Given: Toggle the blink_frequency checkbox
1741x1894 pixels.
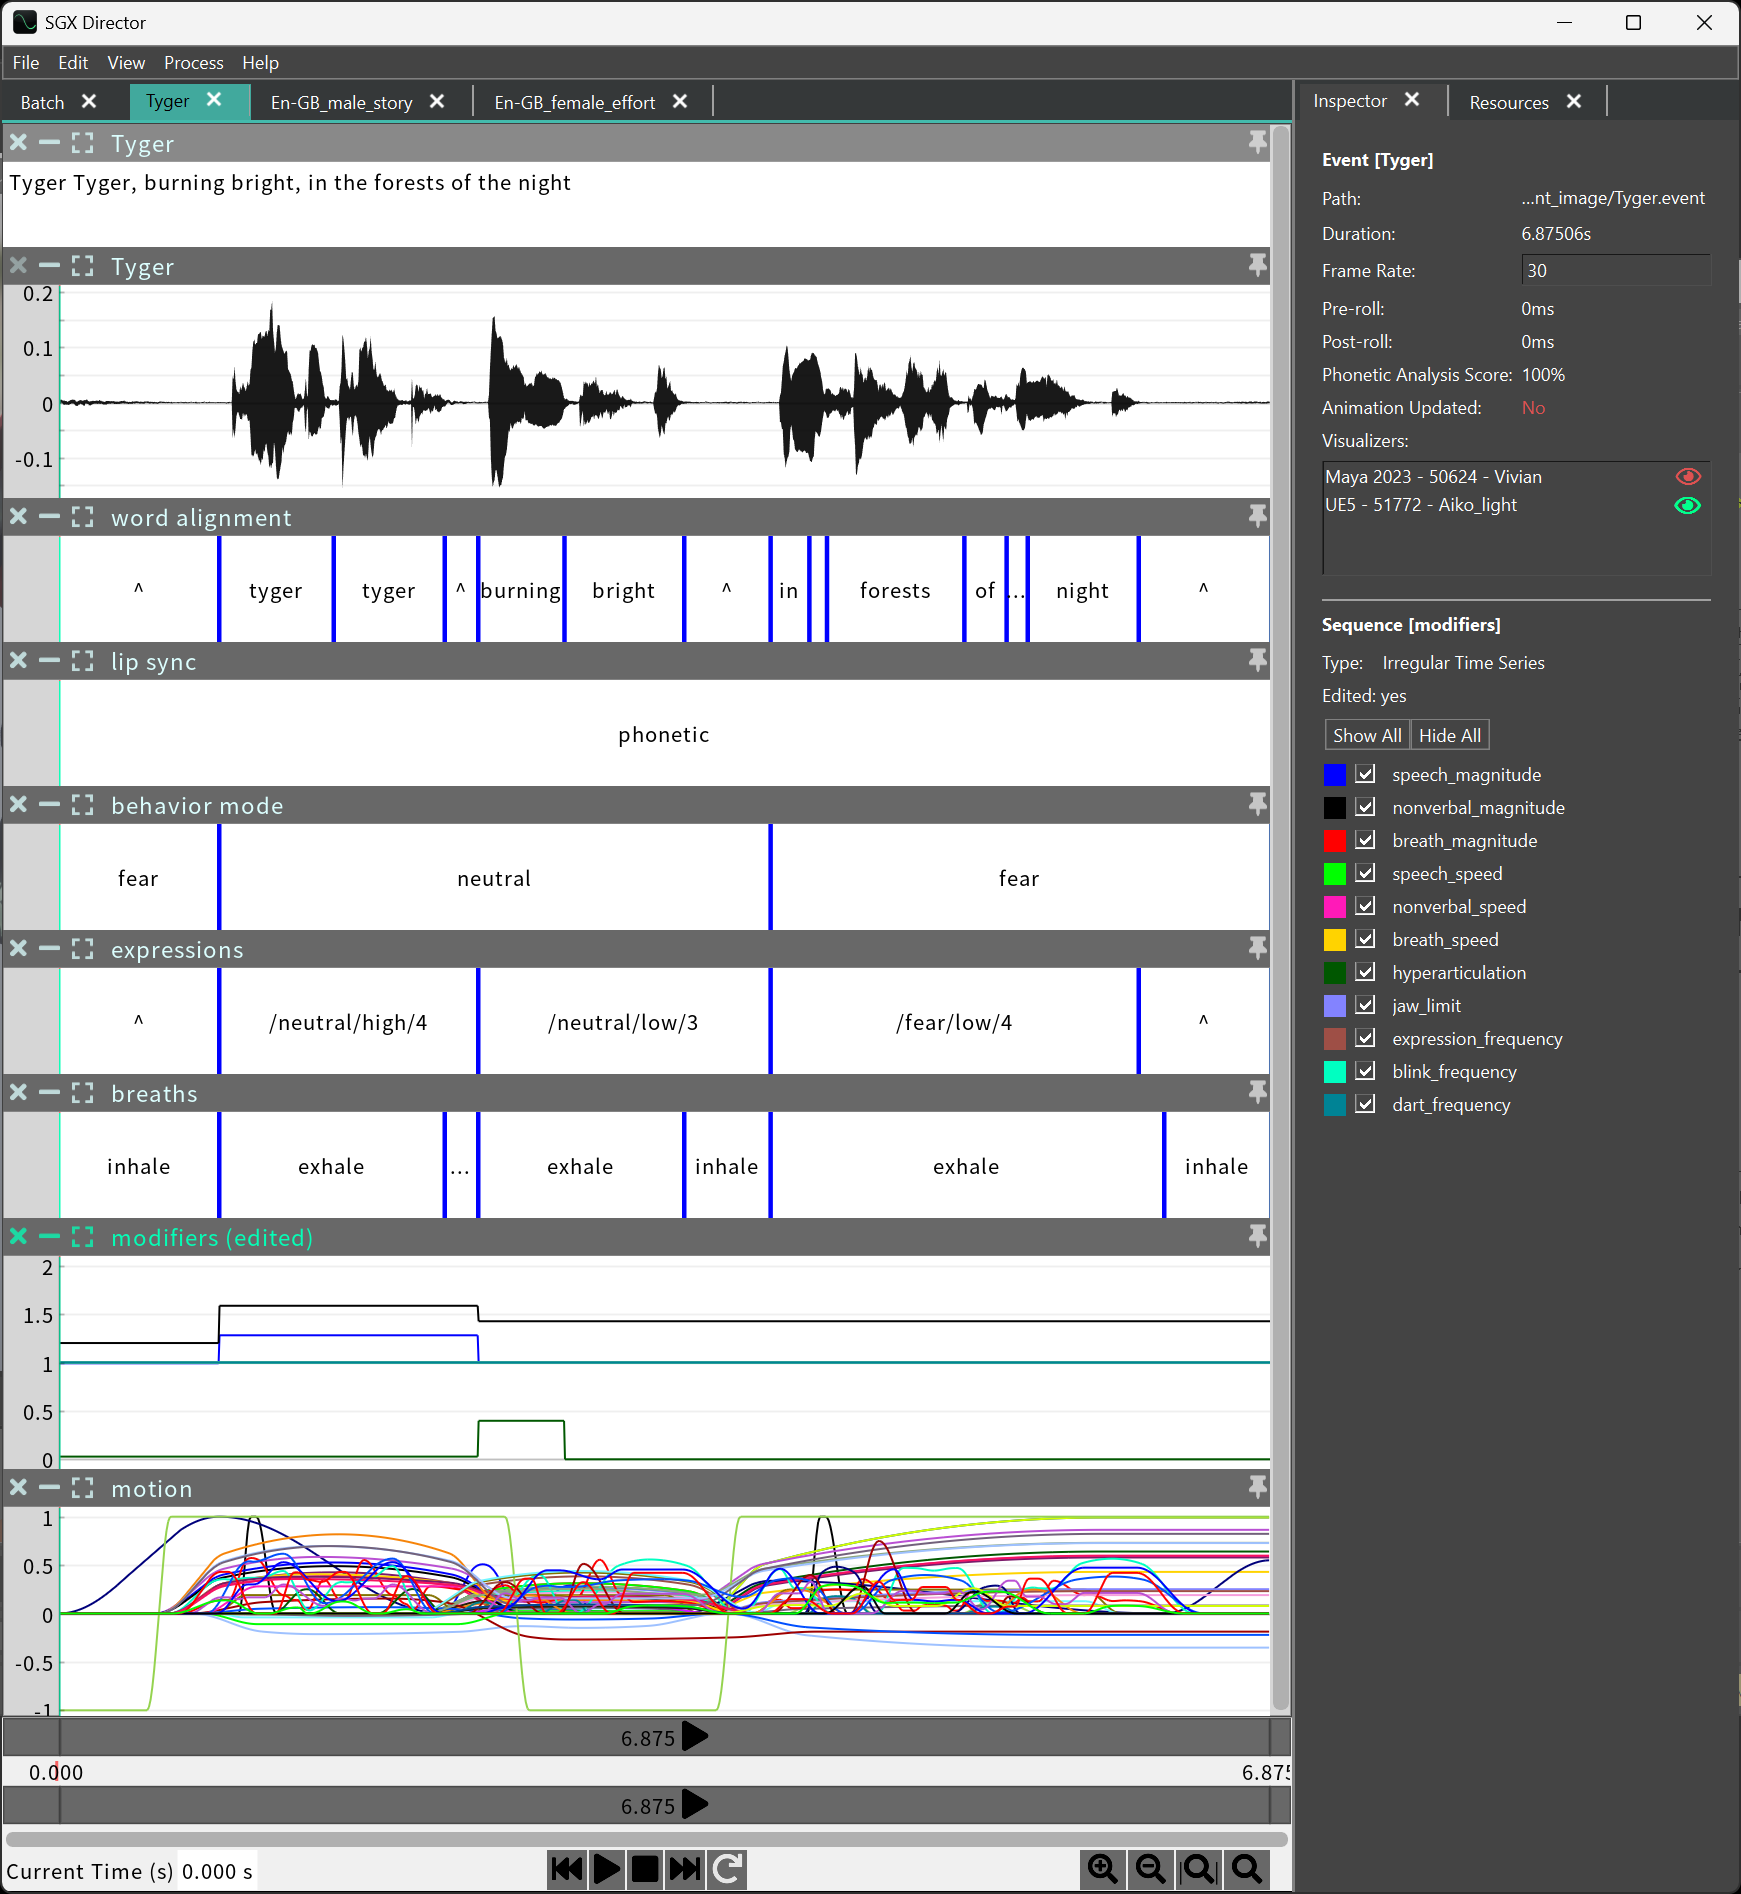Looking at the screenshot, I should click(x=1365, y=1072).
